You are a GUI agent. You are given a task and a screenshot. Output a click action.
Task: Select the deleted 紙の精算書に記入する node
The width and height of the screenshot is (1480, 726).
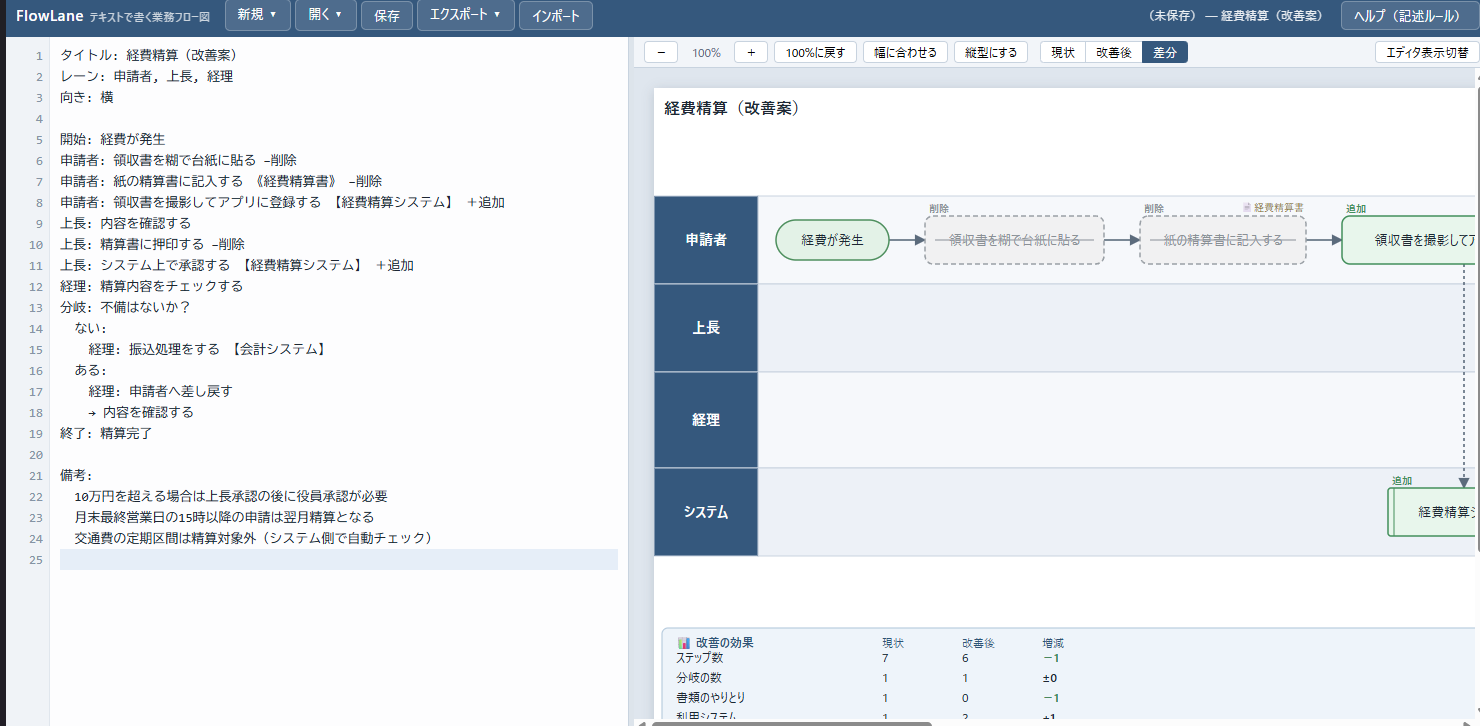[x=1223, y=240]
